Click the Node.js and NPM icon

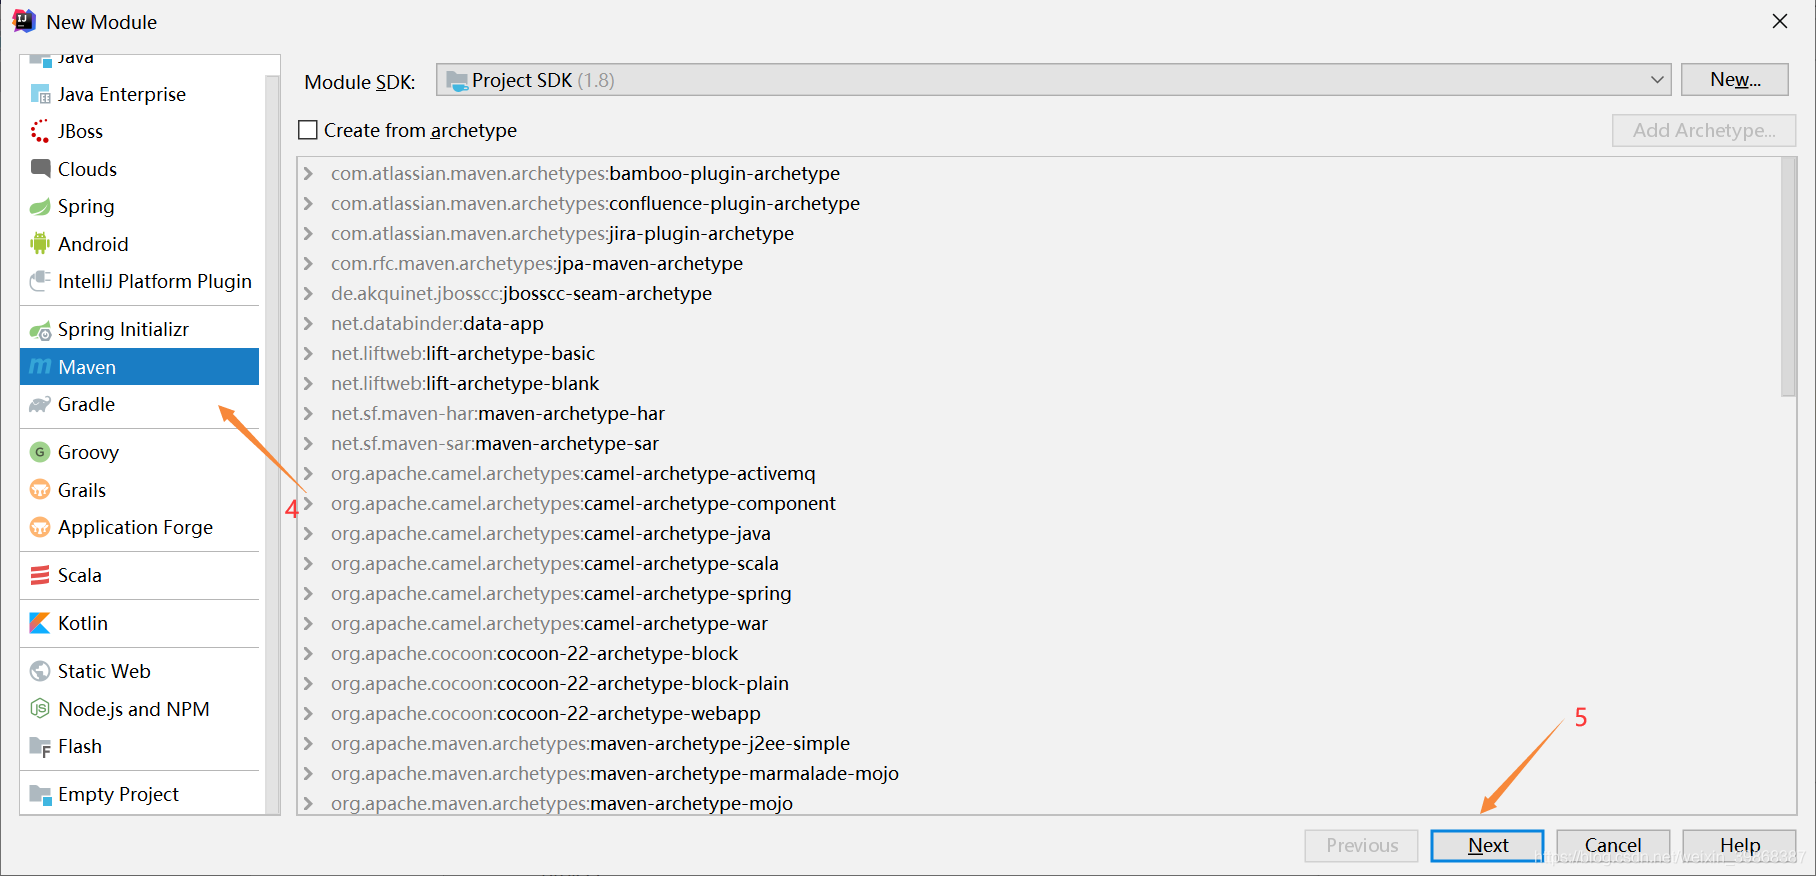40,709
